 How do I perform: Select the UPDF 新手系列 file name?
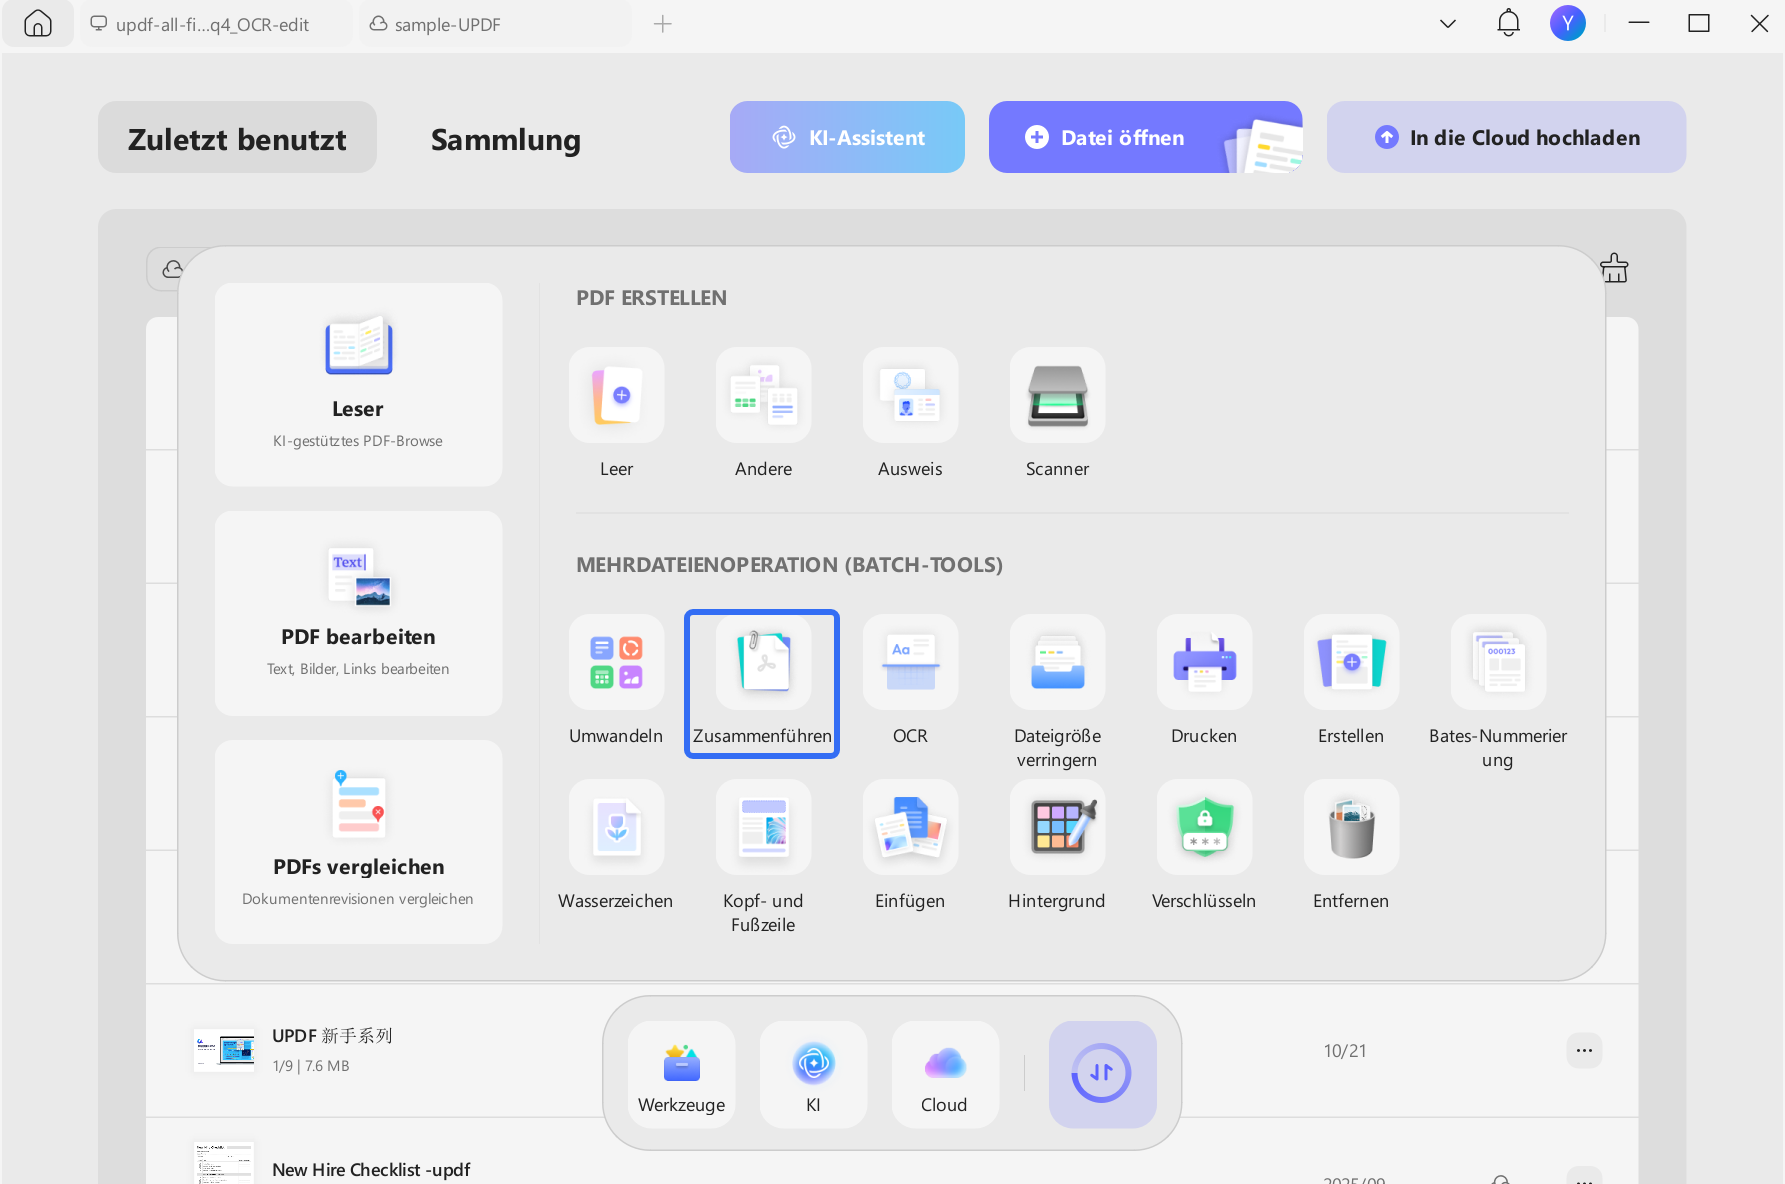tap(332, 1036)
